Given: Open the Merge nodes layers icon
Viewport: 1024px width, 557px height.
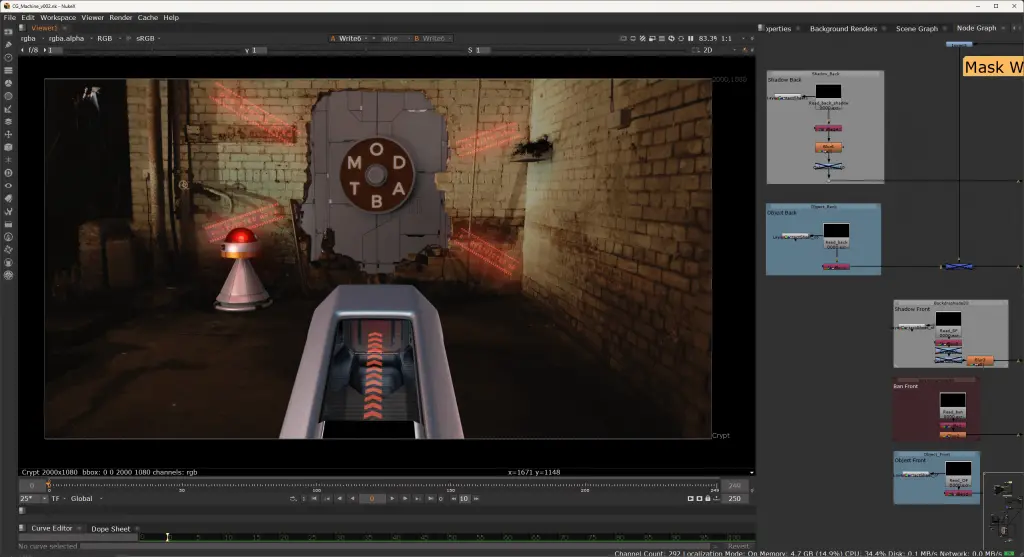Looking at the screenshot, I should click(8, 121).
